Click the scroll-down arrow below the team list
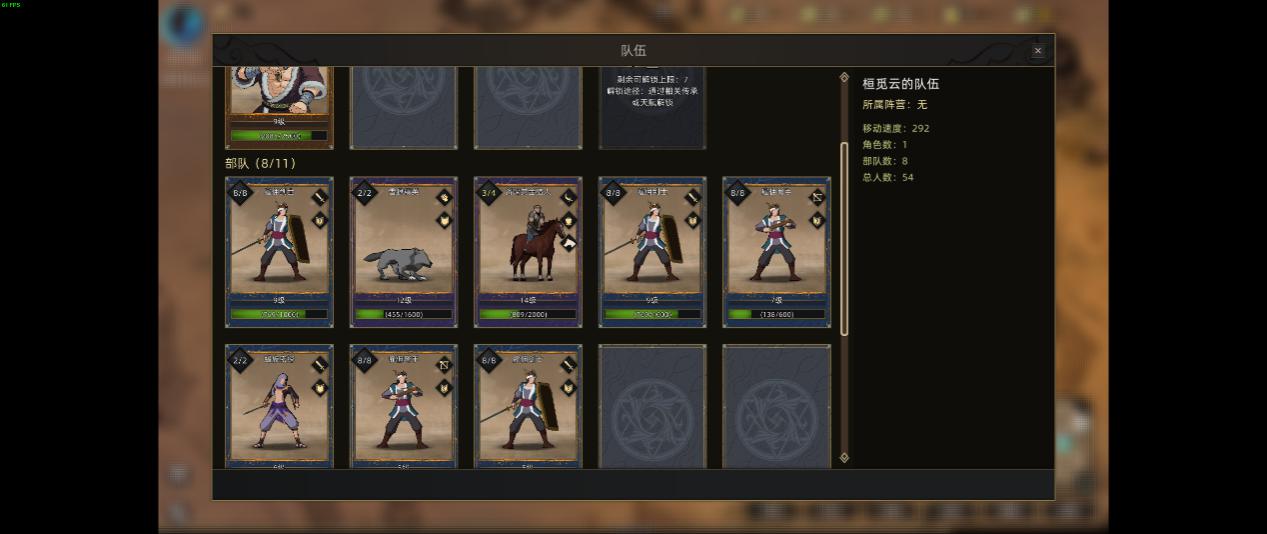Image resolution: width=1267 pixels, height=534 pixels. pyautogui.click(x=844, y=457)
